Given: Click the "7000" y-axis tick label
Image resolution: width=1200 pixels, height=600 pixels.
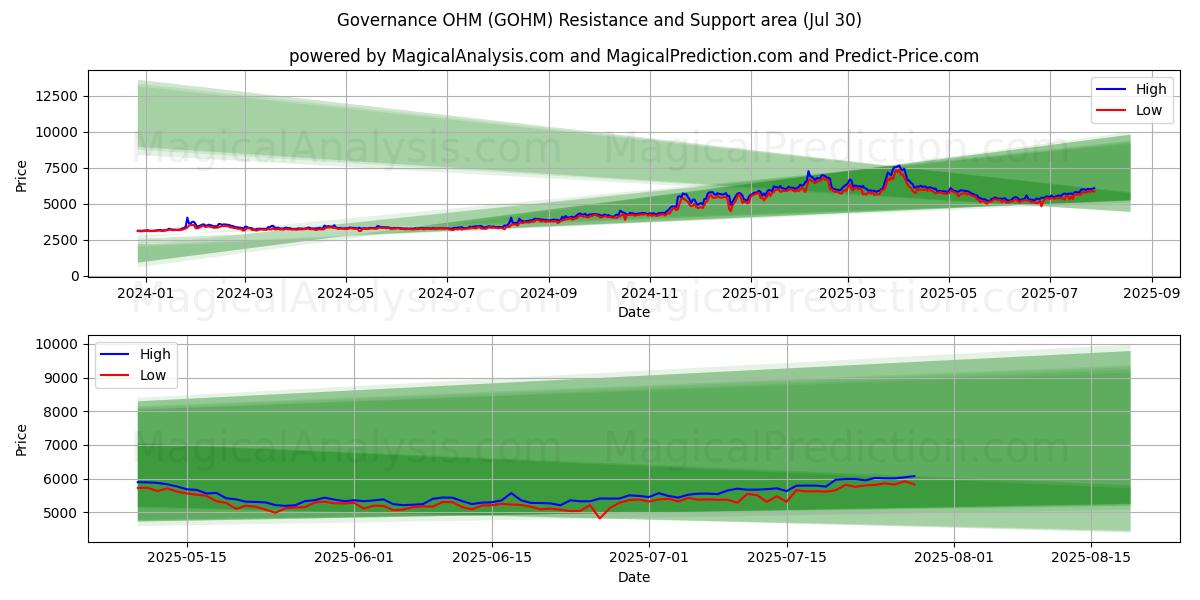Looking at the screenshot, I should (60, 445).
